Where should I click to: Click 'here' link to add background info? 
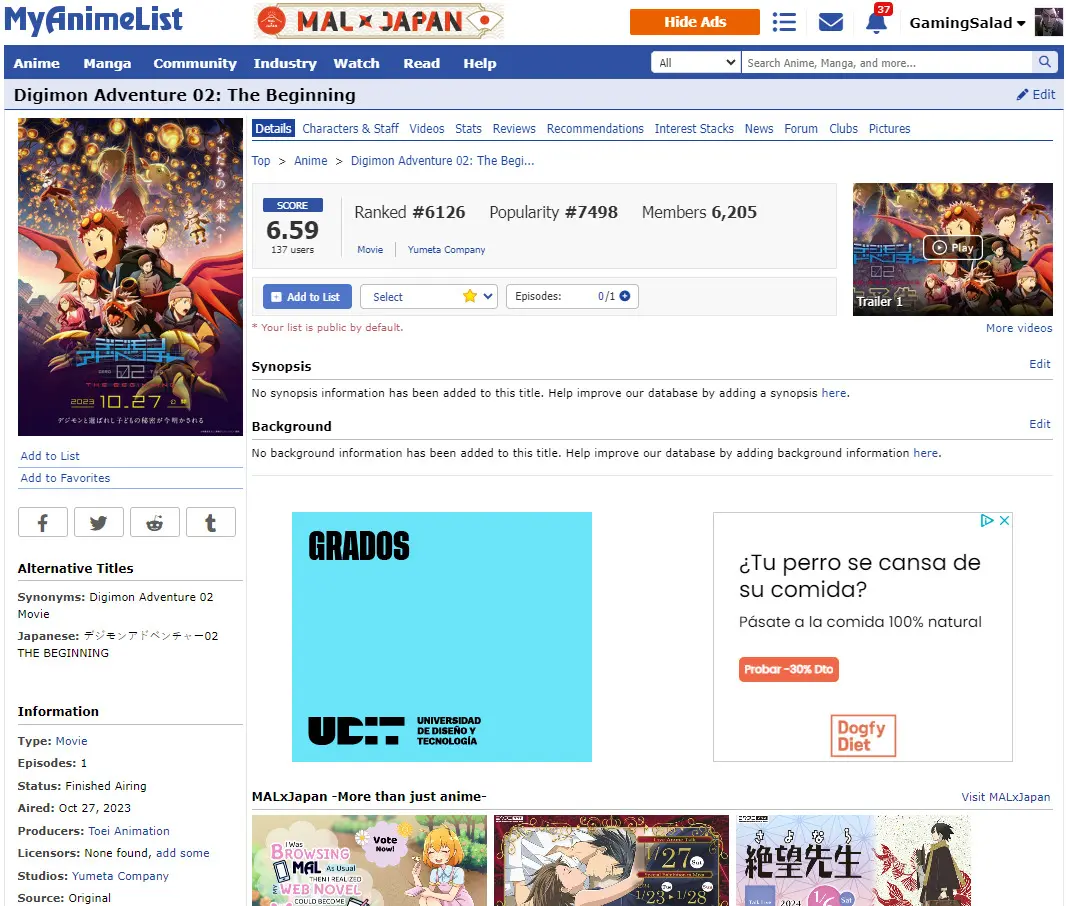pyautogui.click(x=925, y=453)
